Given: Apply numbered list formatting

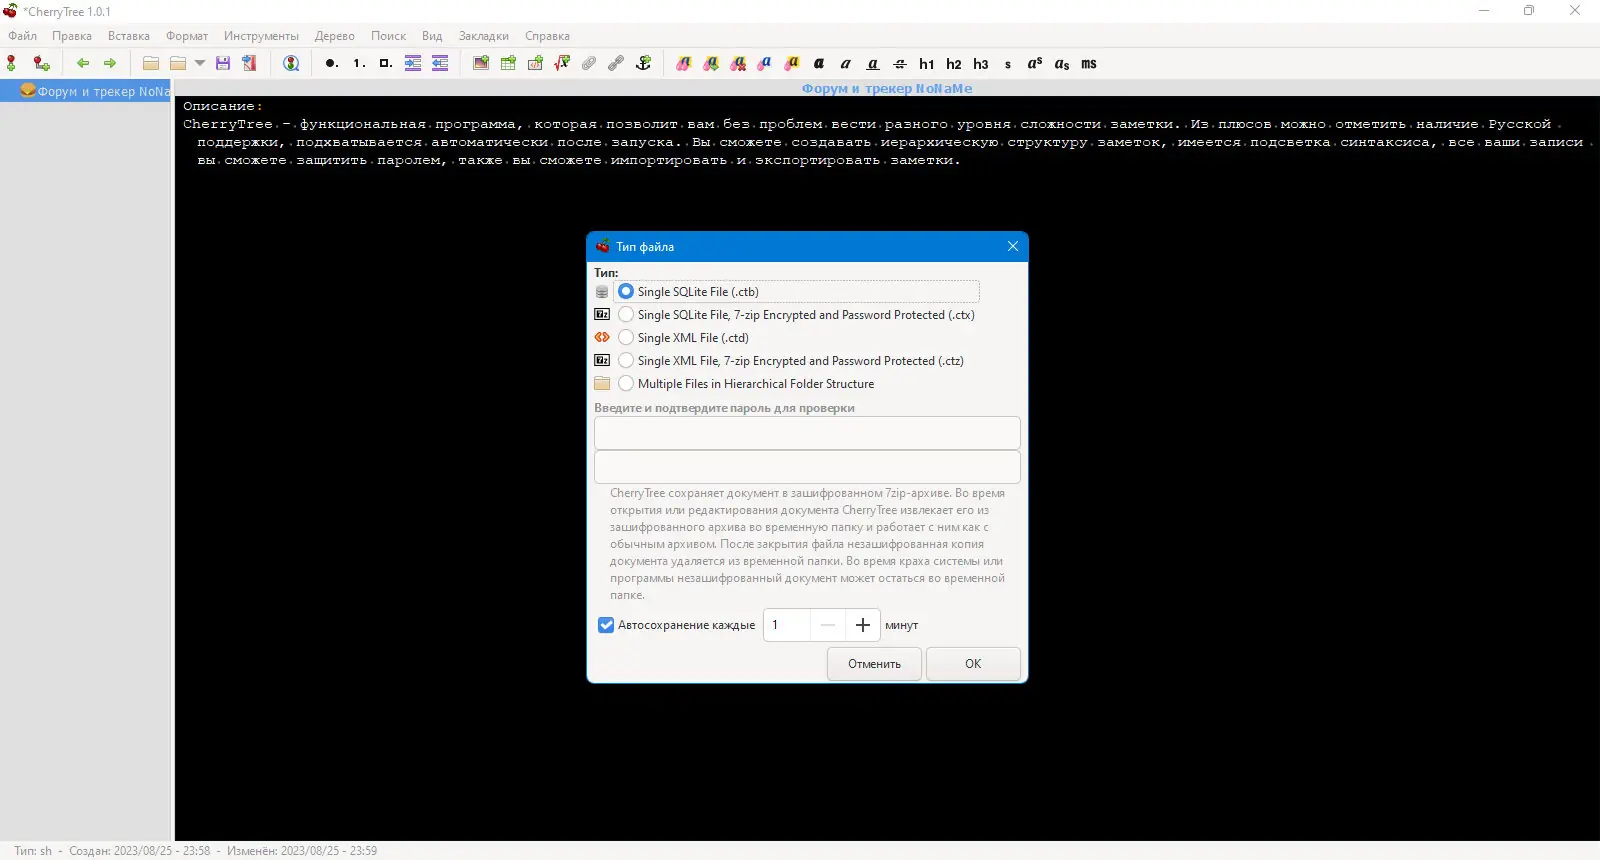Looking at the screenshot, I should (x=358, y=63).
